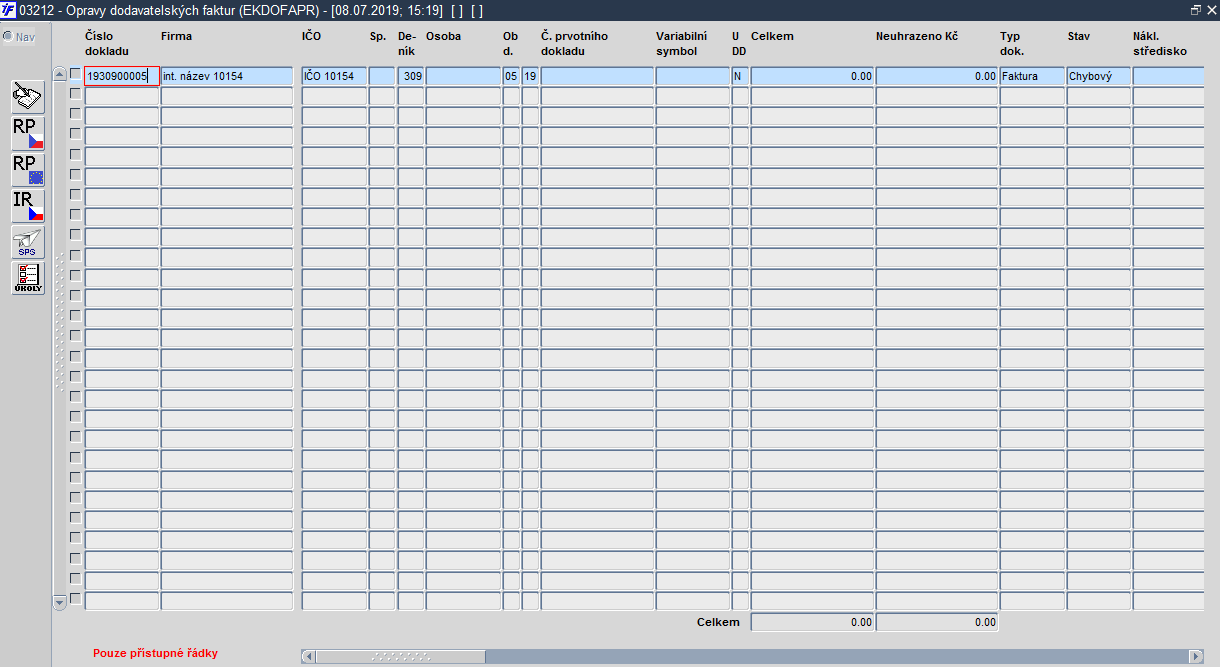Click vertical scrollbar down arrow
Viewport: 1220px width, 667px height.
[x=59, y=602]
